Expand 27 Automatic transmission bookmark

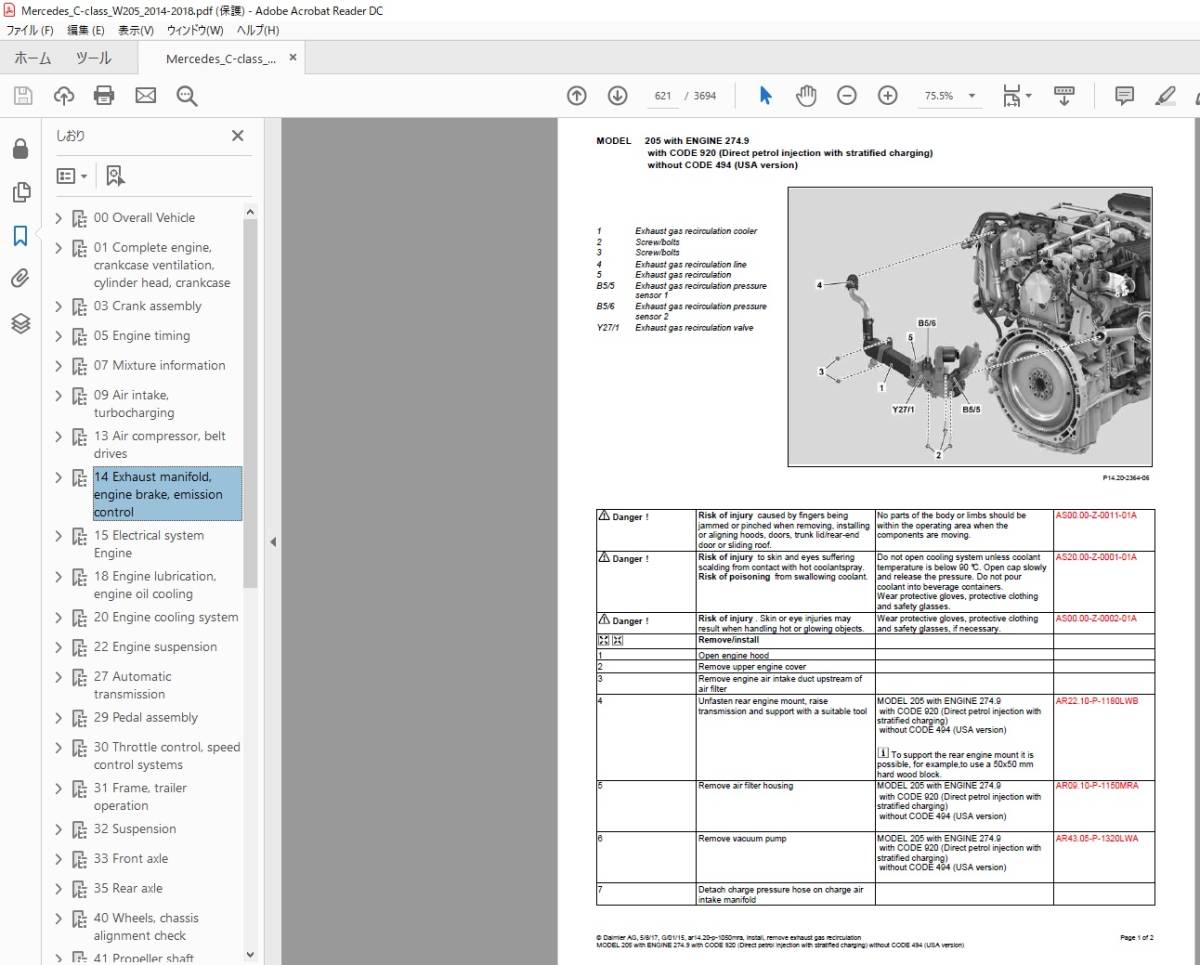[x=58, y=677]
